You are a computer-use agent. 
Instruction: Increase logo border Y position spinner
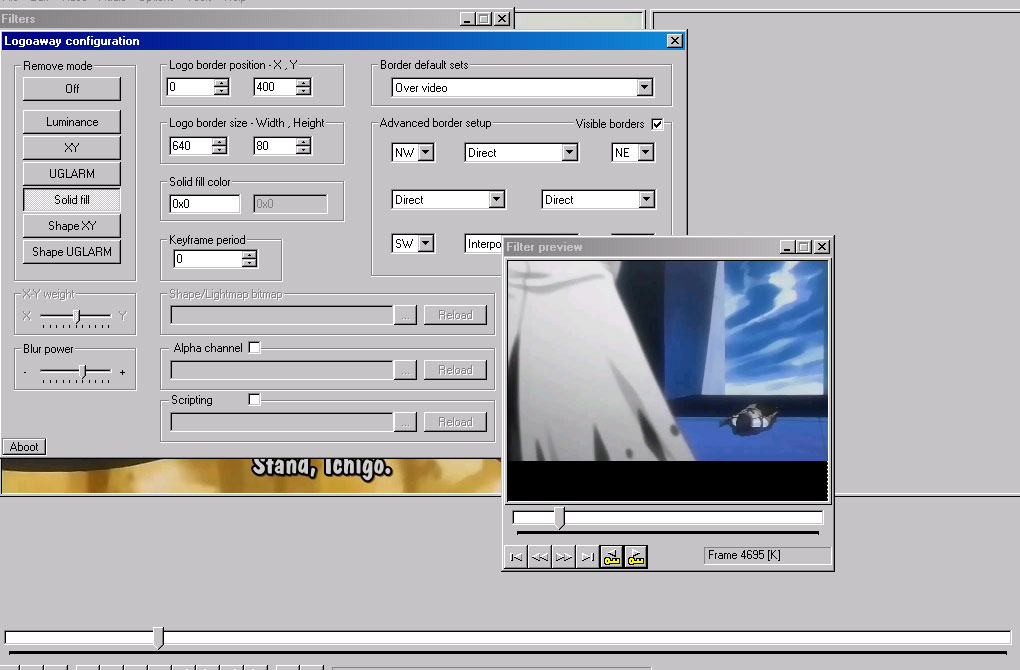point(304,83)
